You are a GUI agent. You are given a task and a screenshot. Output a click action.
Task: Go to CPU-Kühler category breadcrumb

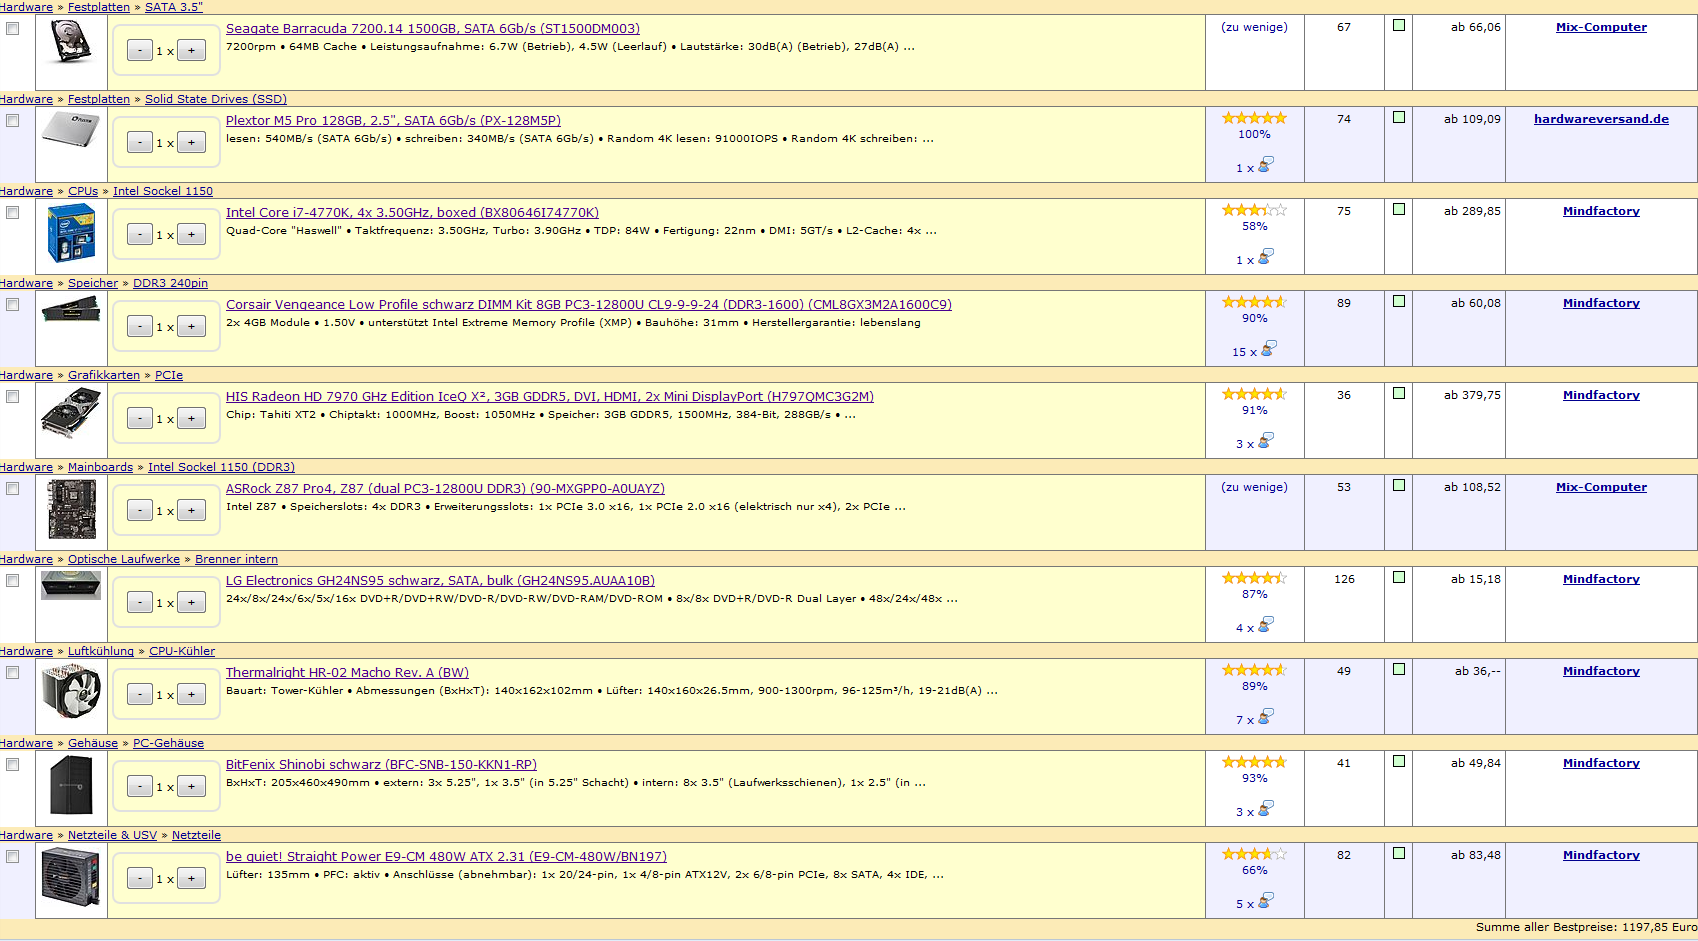[182, 651]
